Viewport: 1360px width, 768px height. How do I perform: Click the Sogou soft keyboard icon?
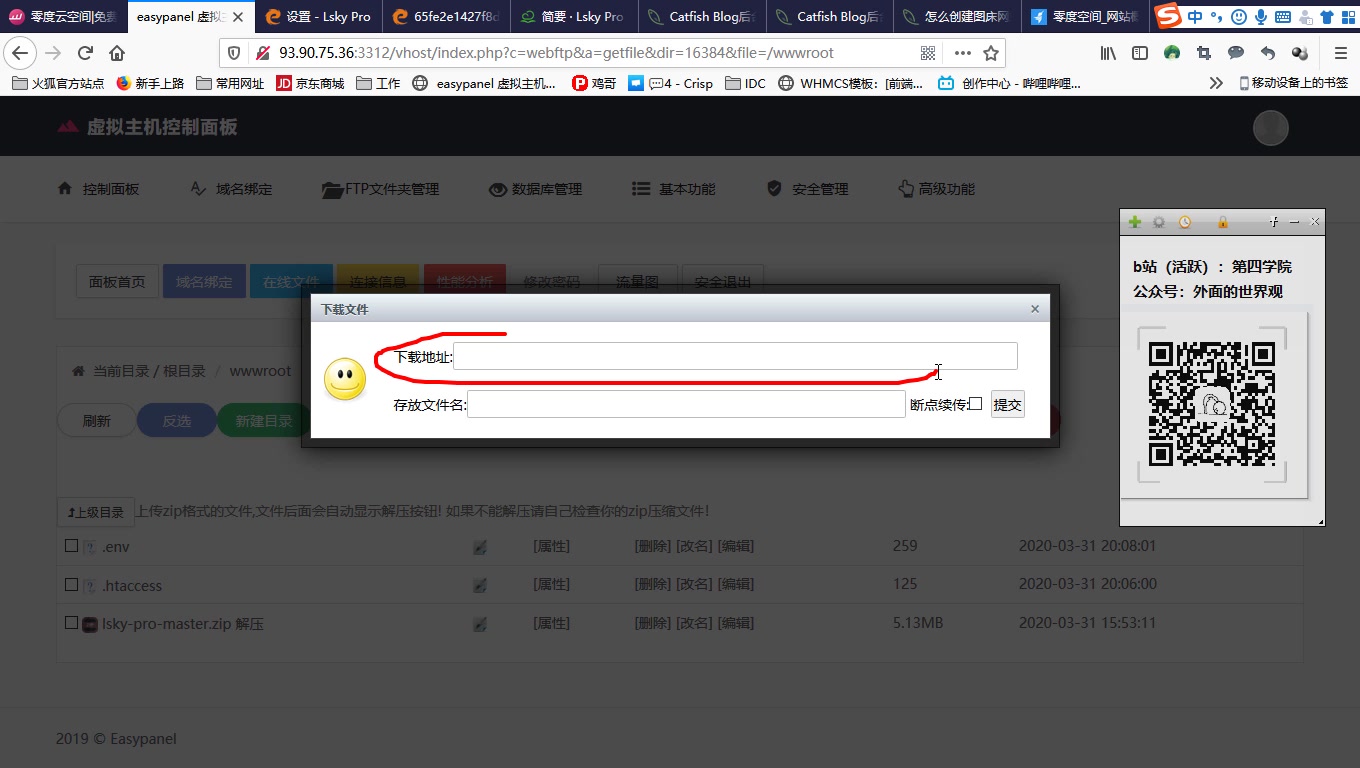coord(1283,16)
